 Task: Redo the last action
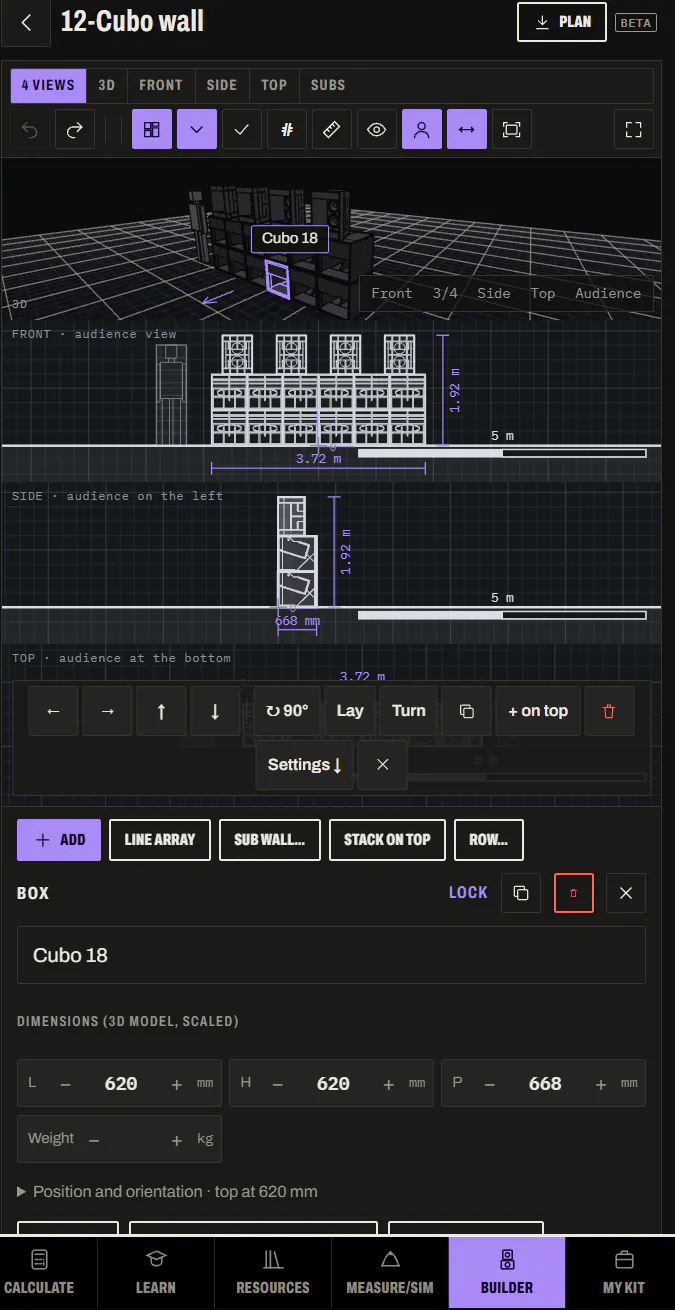click(75, 130)
